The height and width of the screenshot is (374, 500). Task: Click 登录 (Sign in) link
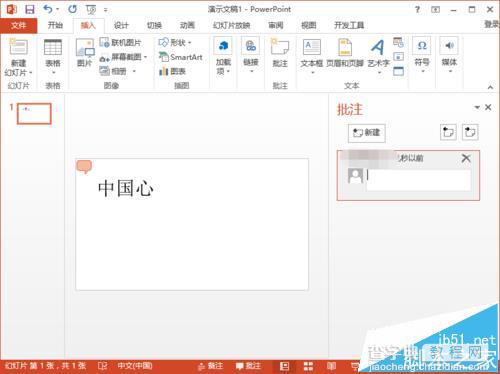click(492, 24)
